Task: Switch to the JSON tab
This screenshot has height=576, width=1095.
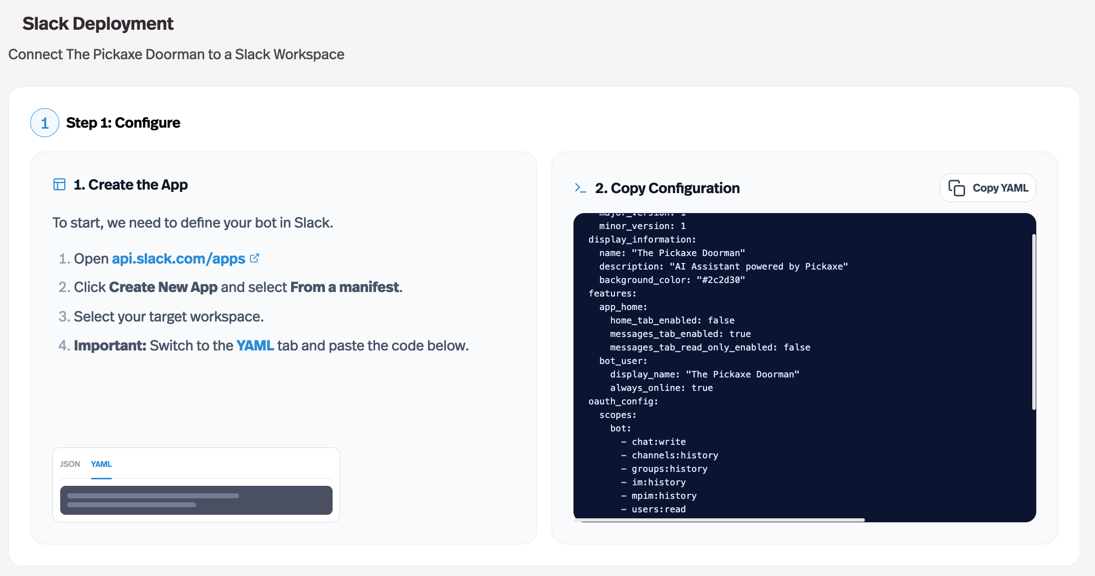Action: pos(69,464)
